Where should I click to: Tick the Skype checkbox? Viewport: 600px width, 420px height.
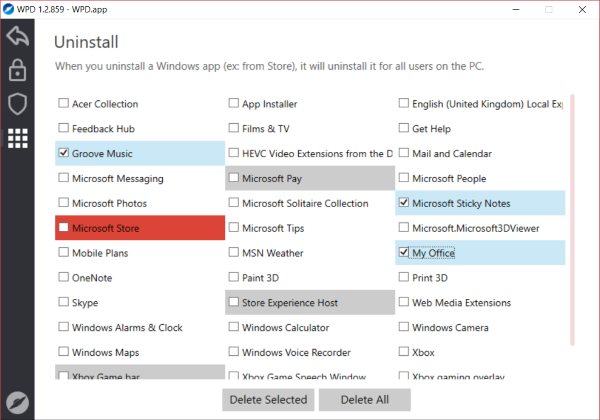click(x=64, y=302)
